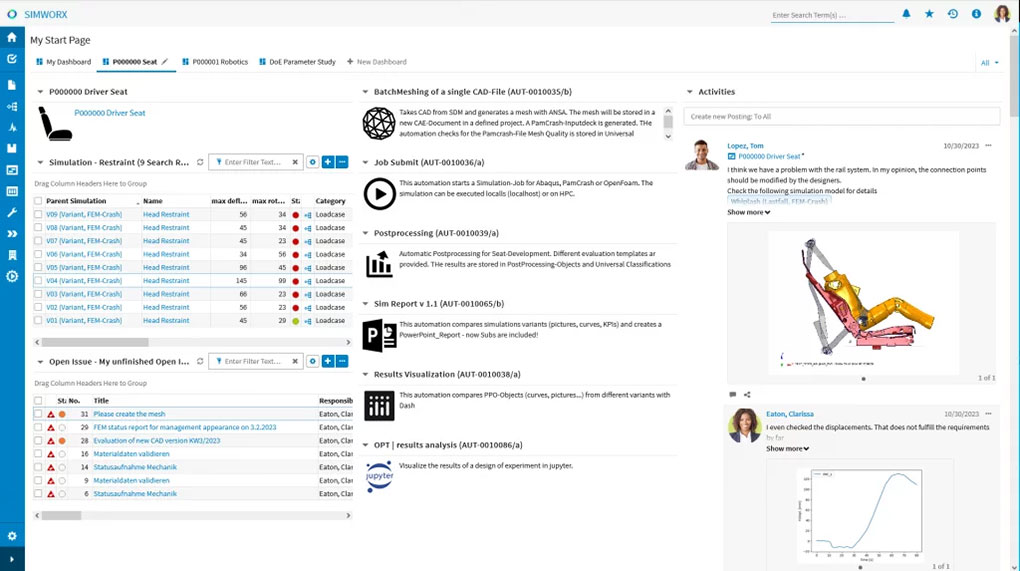Click New Dashboard button

click(376, 62)
